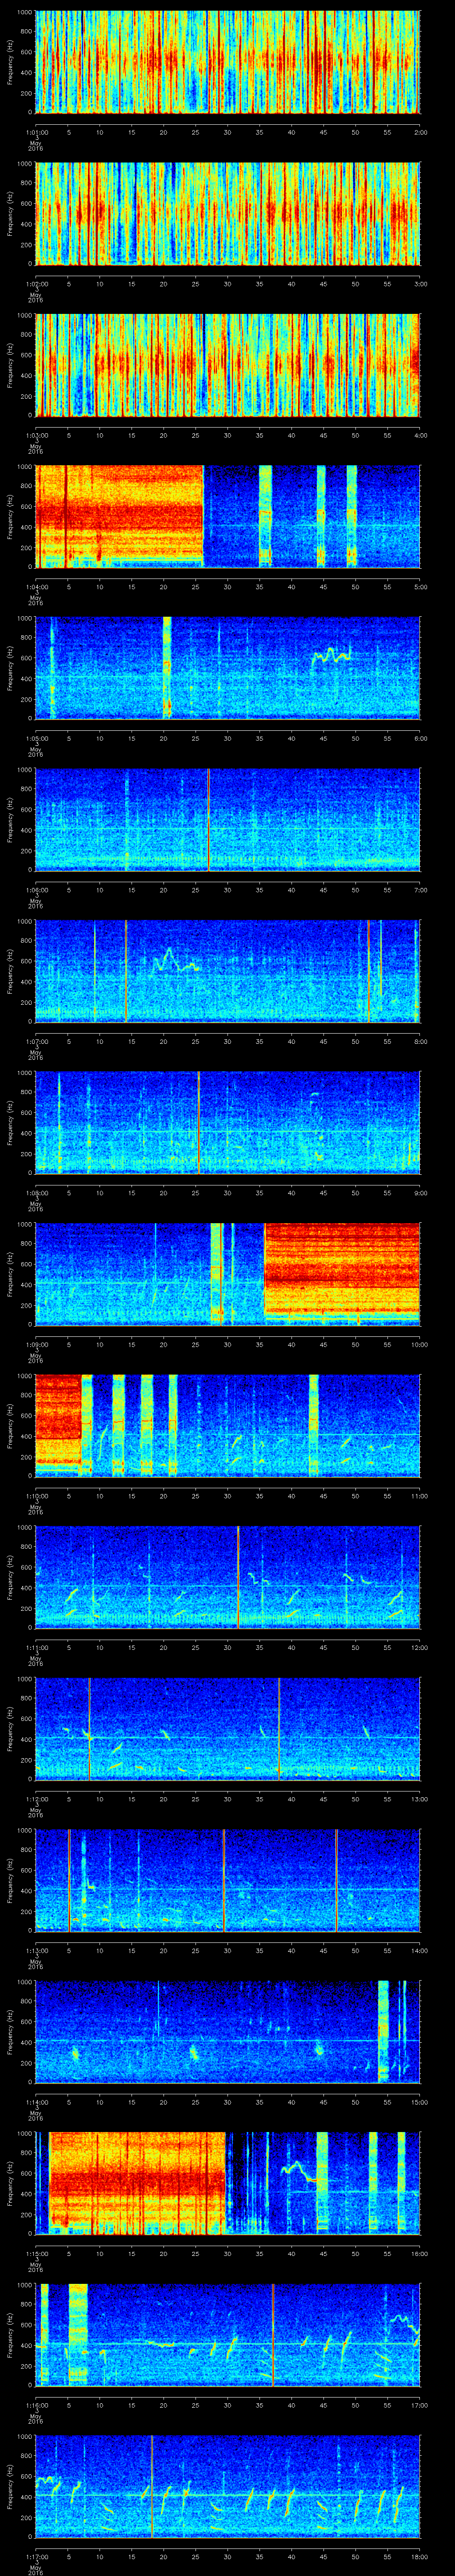Viewport: 455px width, 2576px height.
Task: Click the spectrogram panel starting at 1:06:00
Action: coord(228,819)
